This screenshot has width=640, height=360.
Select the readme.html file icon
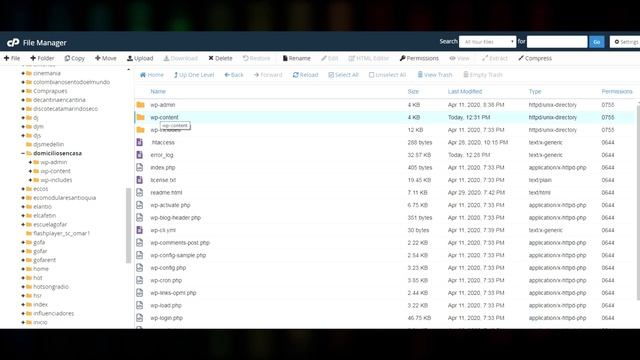(x=140, y=193)
